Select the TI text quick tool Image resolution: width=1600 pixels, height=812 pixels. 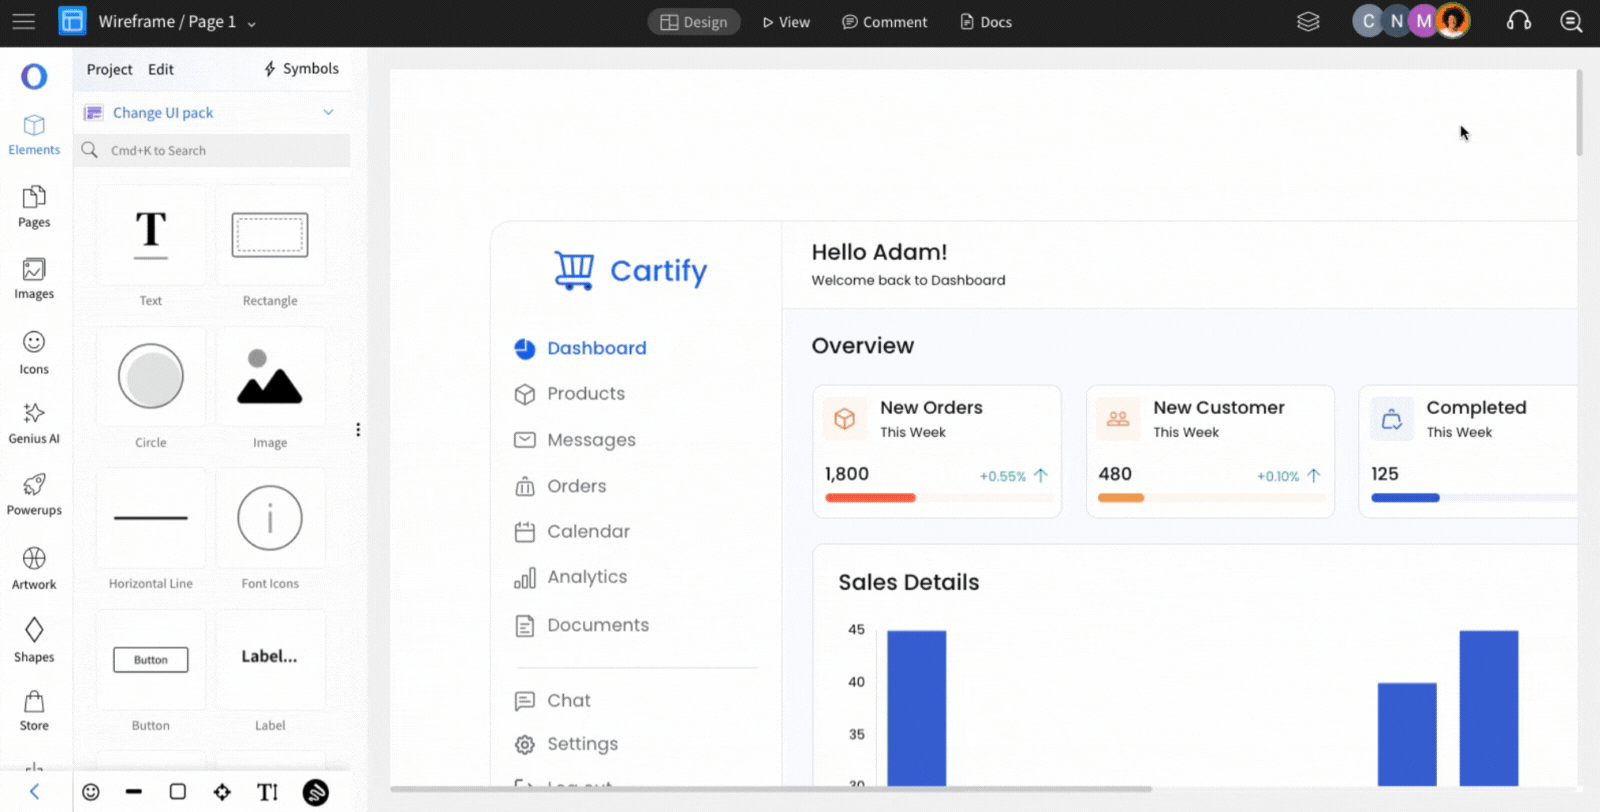(x=267, y=792)
